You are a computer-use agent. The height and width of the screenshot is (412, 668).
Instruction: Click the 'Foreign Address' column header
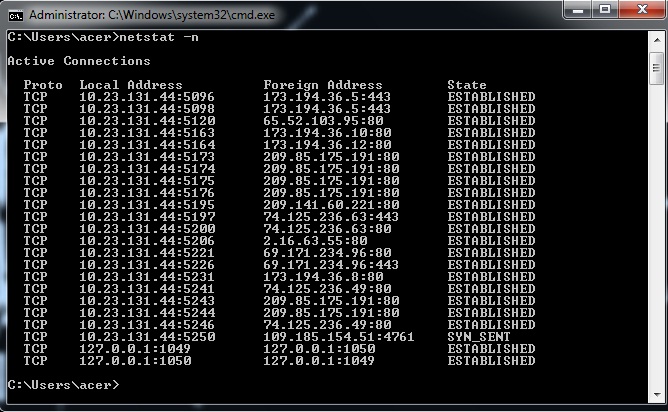(322, 85)
